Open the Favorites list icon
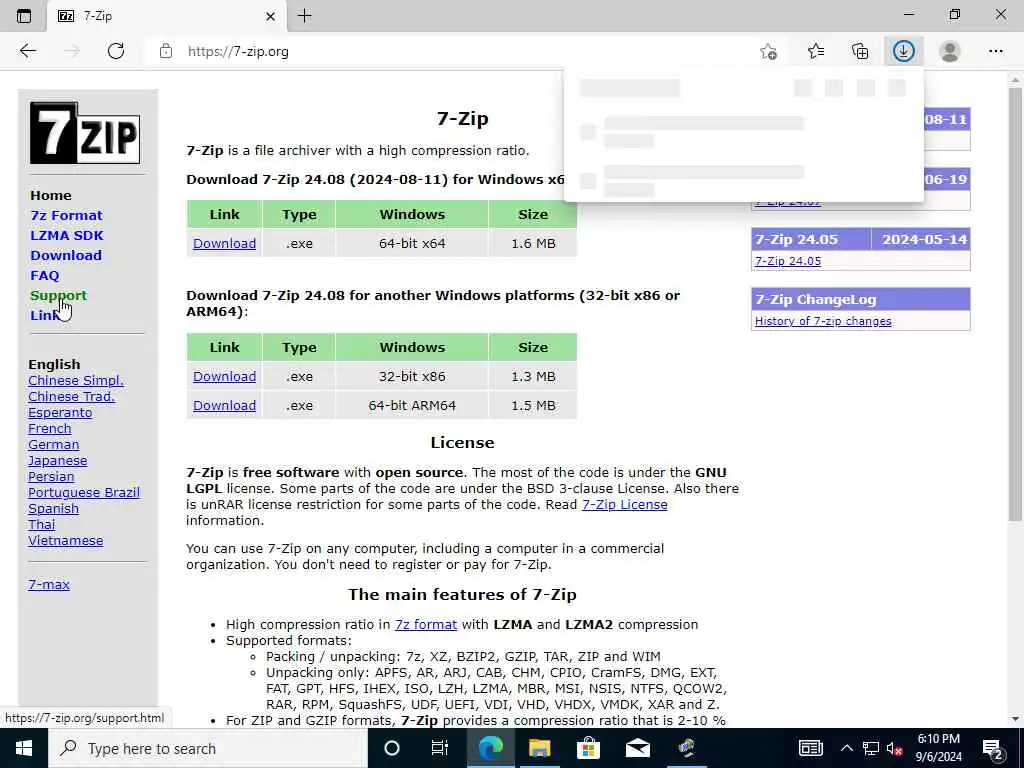The image size is (1024, 768). (816, 51)
